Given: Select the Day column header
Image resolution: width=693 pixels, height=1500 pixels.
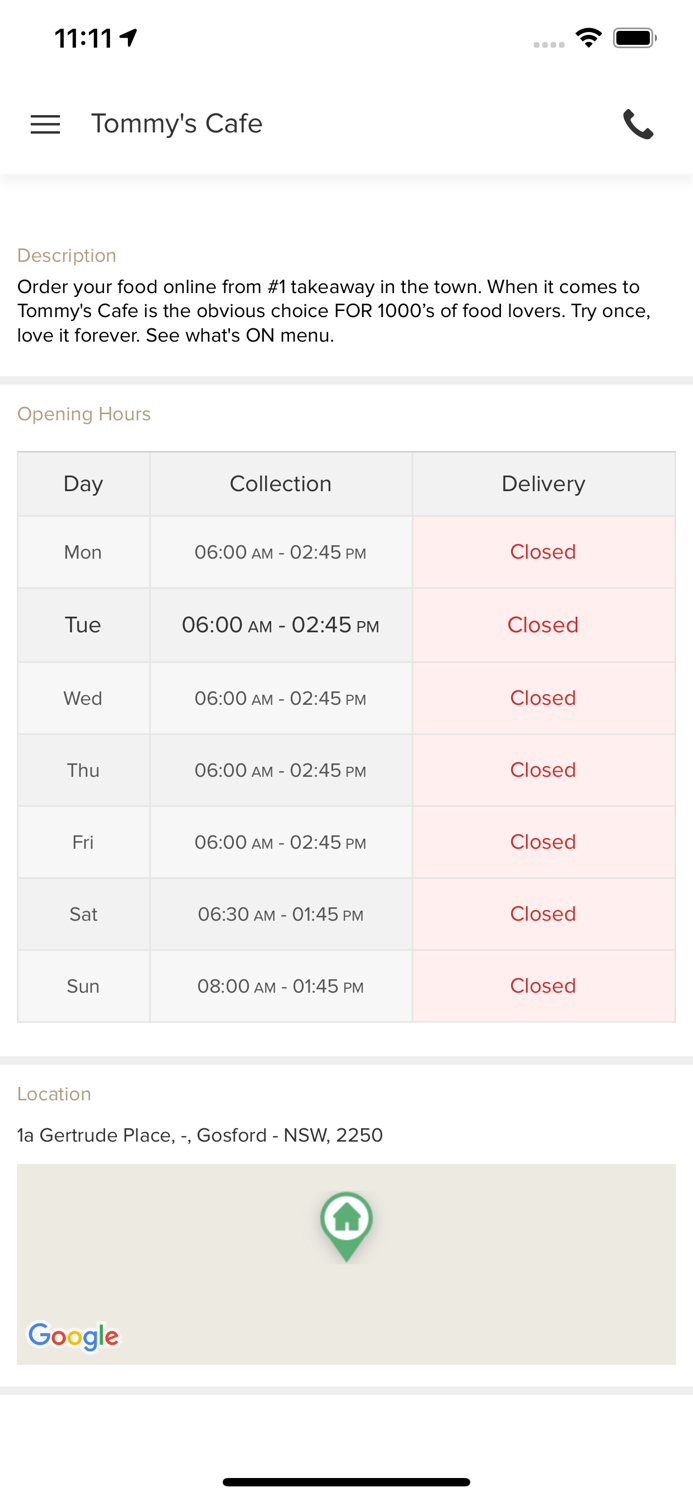Looking at the screenshot, I should click(x=83, y=484).
